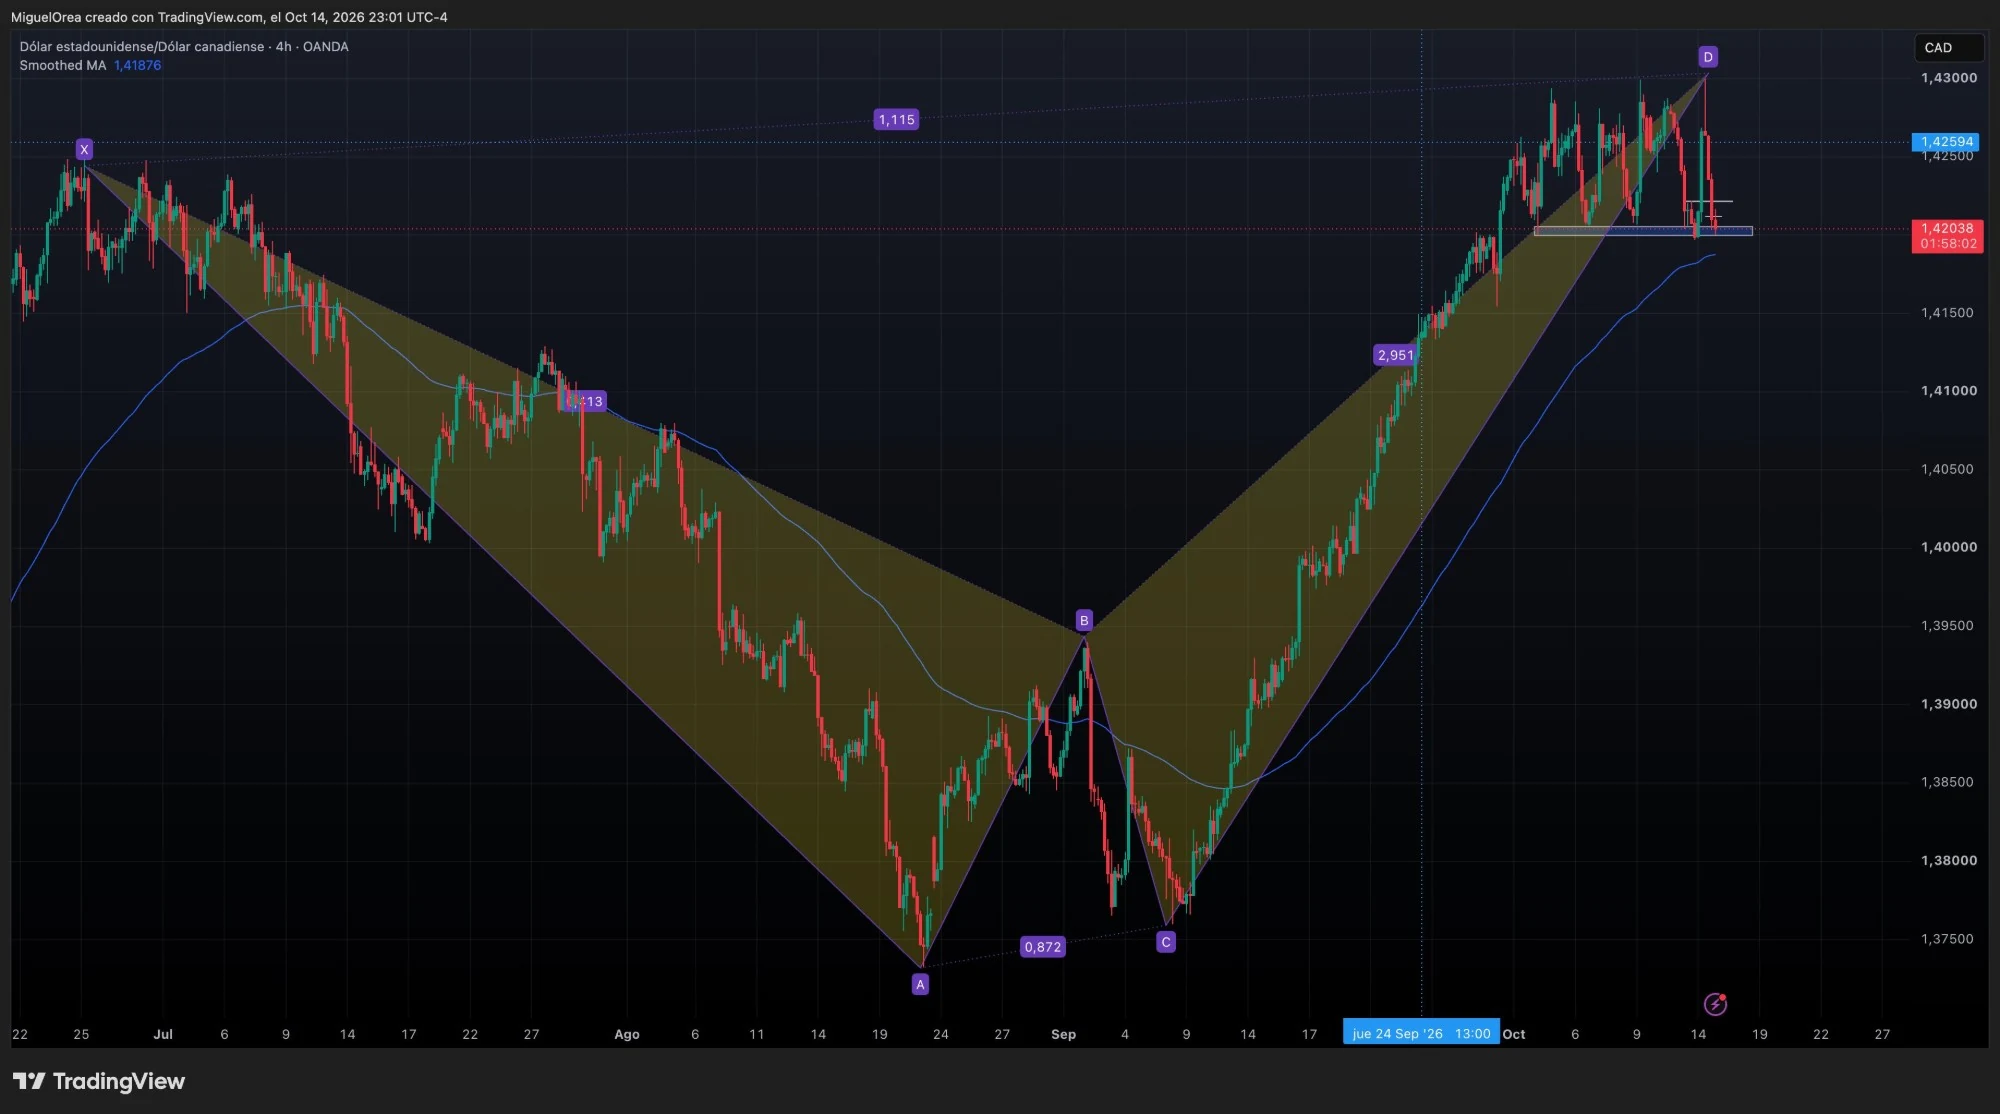2000x1114 pixels.
Task: Click the Smoothed MA indicator title
Action: point(62,65)
